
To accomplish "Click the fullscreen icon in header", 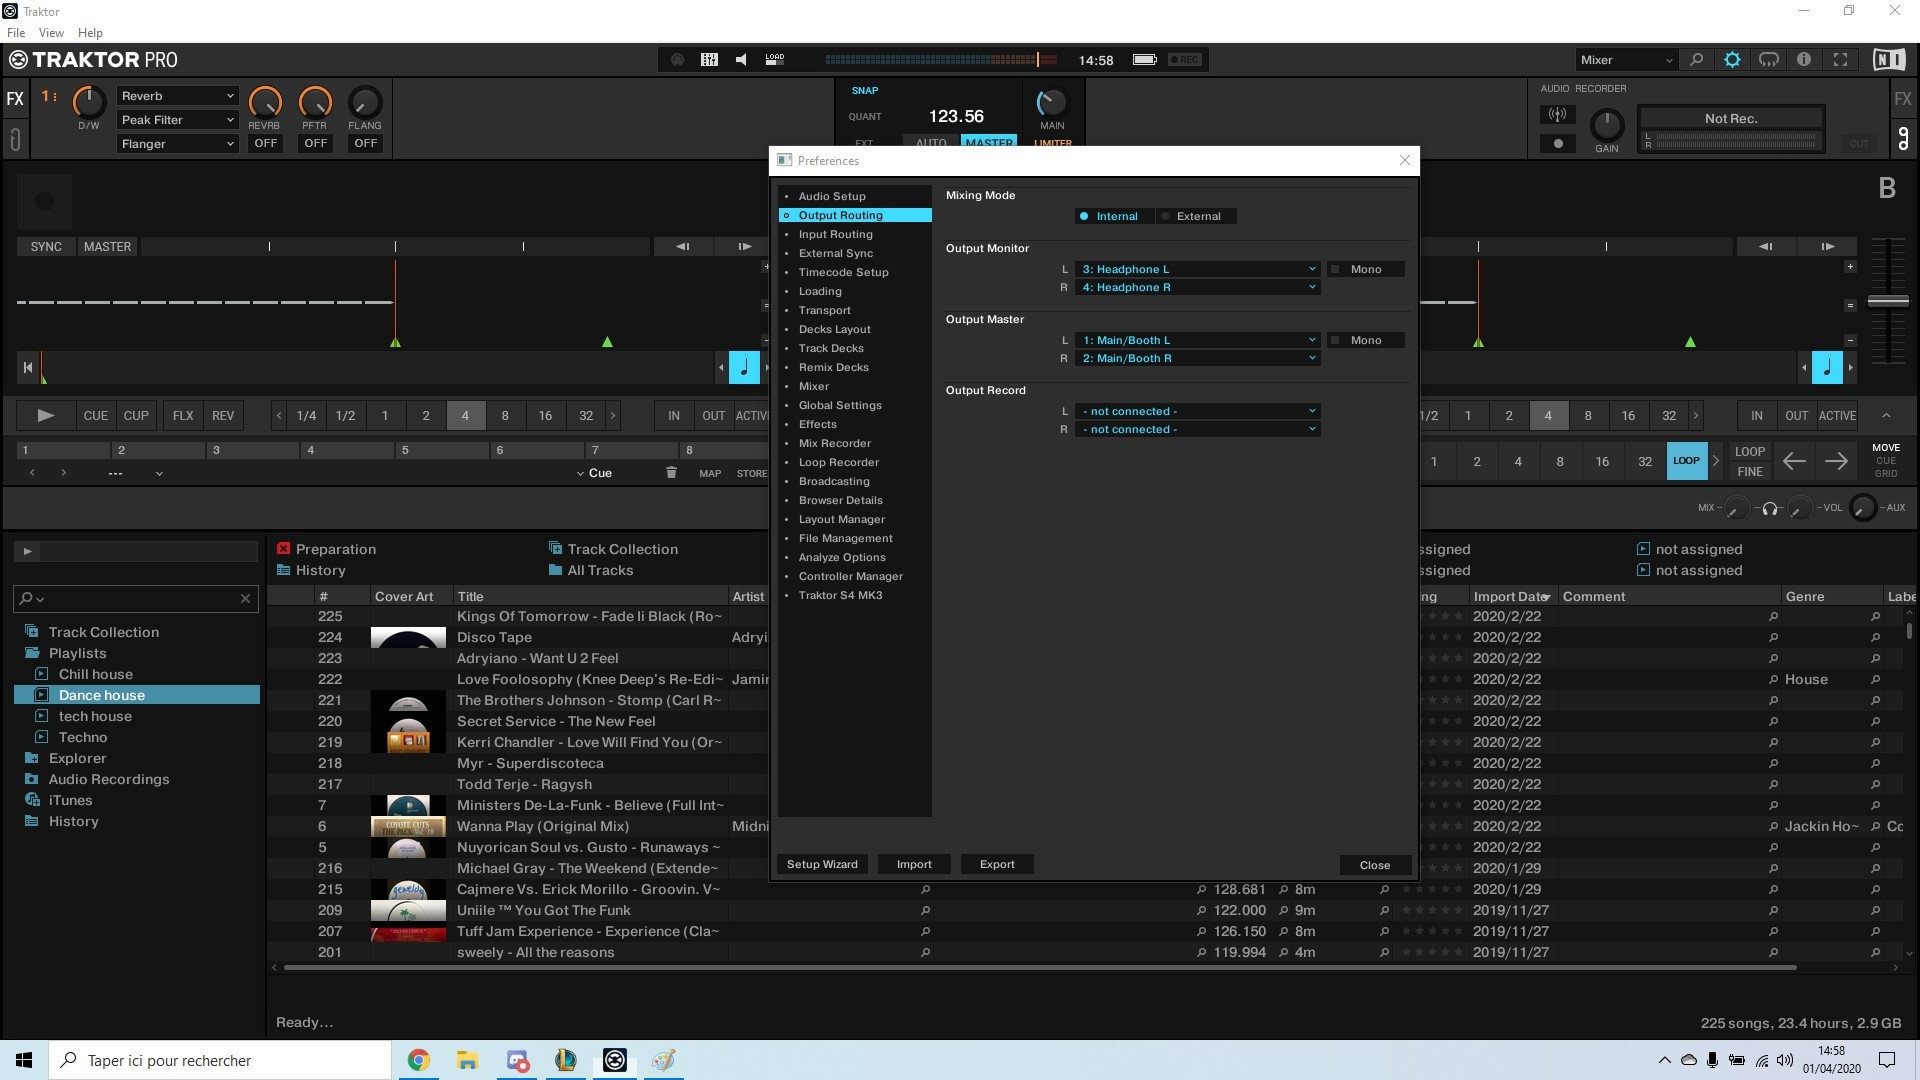I will 1840,60.
